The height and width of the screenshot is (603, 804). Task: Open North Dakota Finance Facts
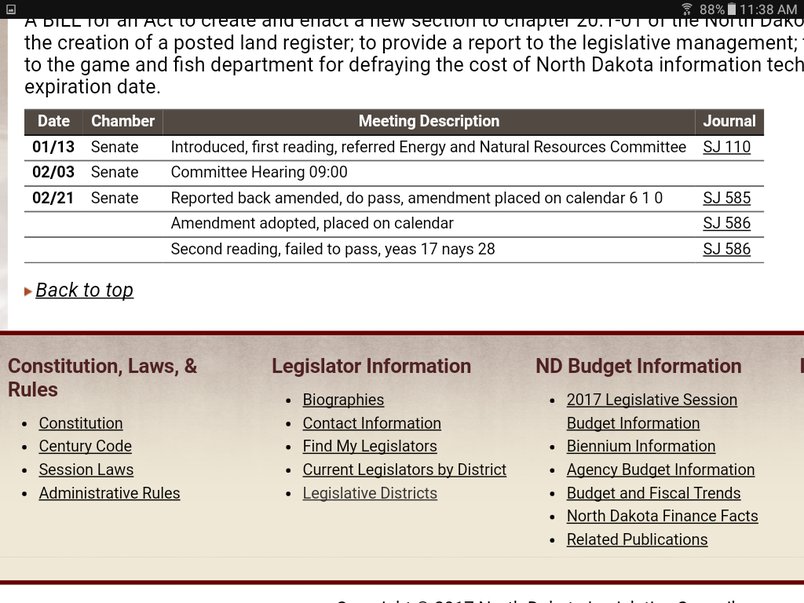[662, 516]
